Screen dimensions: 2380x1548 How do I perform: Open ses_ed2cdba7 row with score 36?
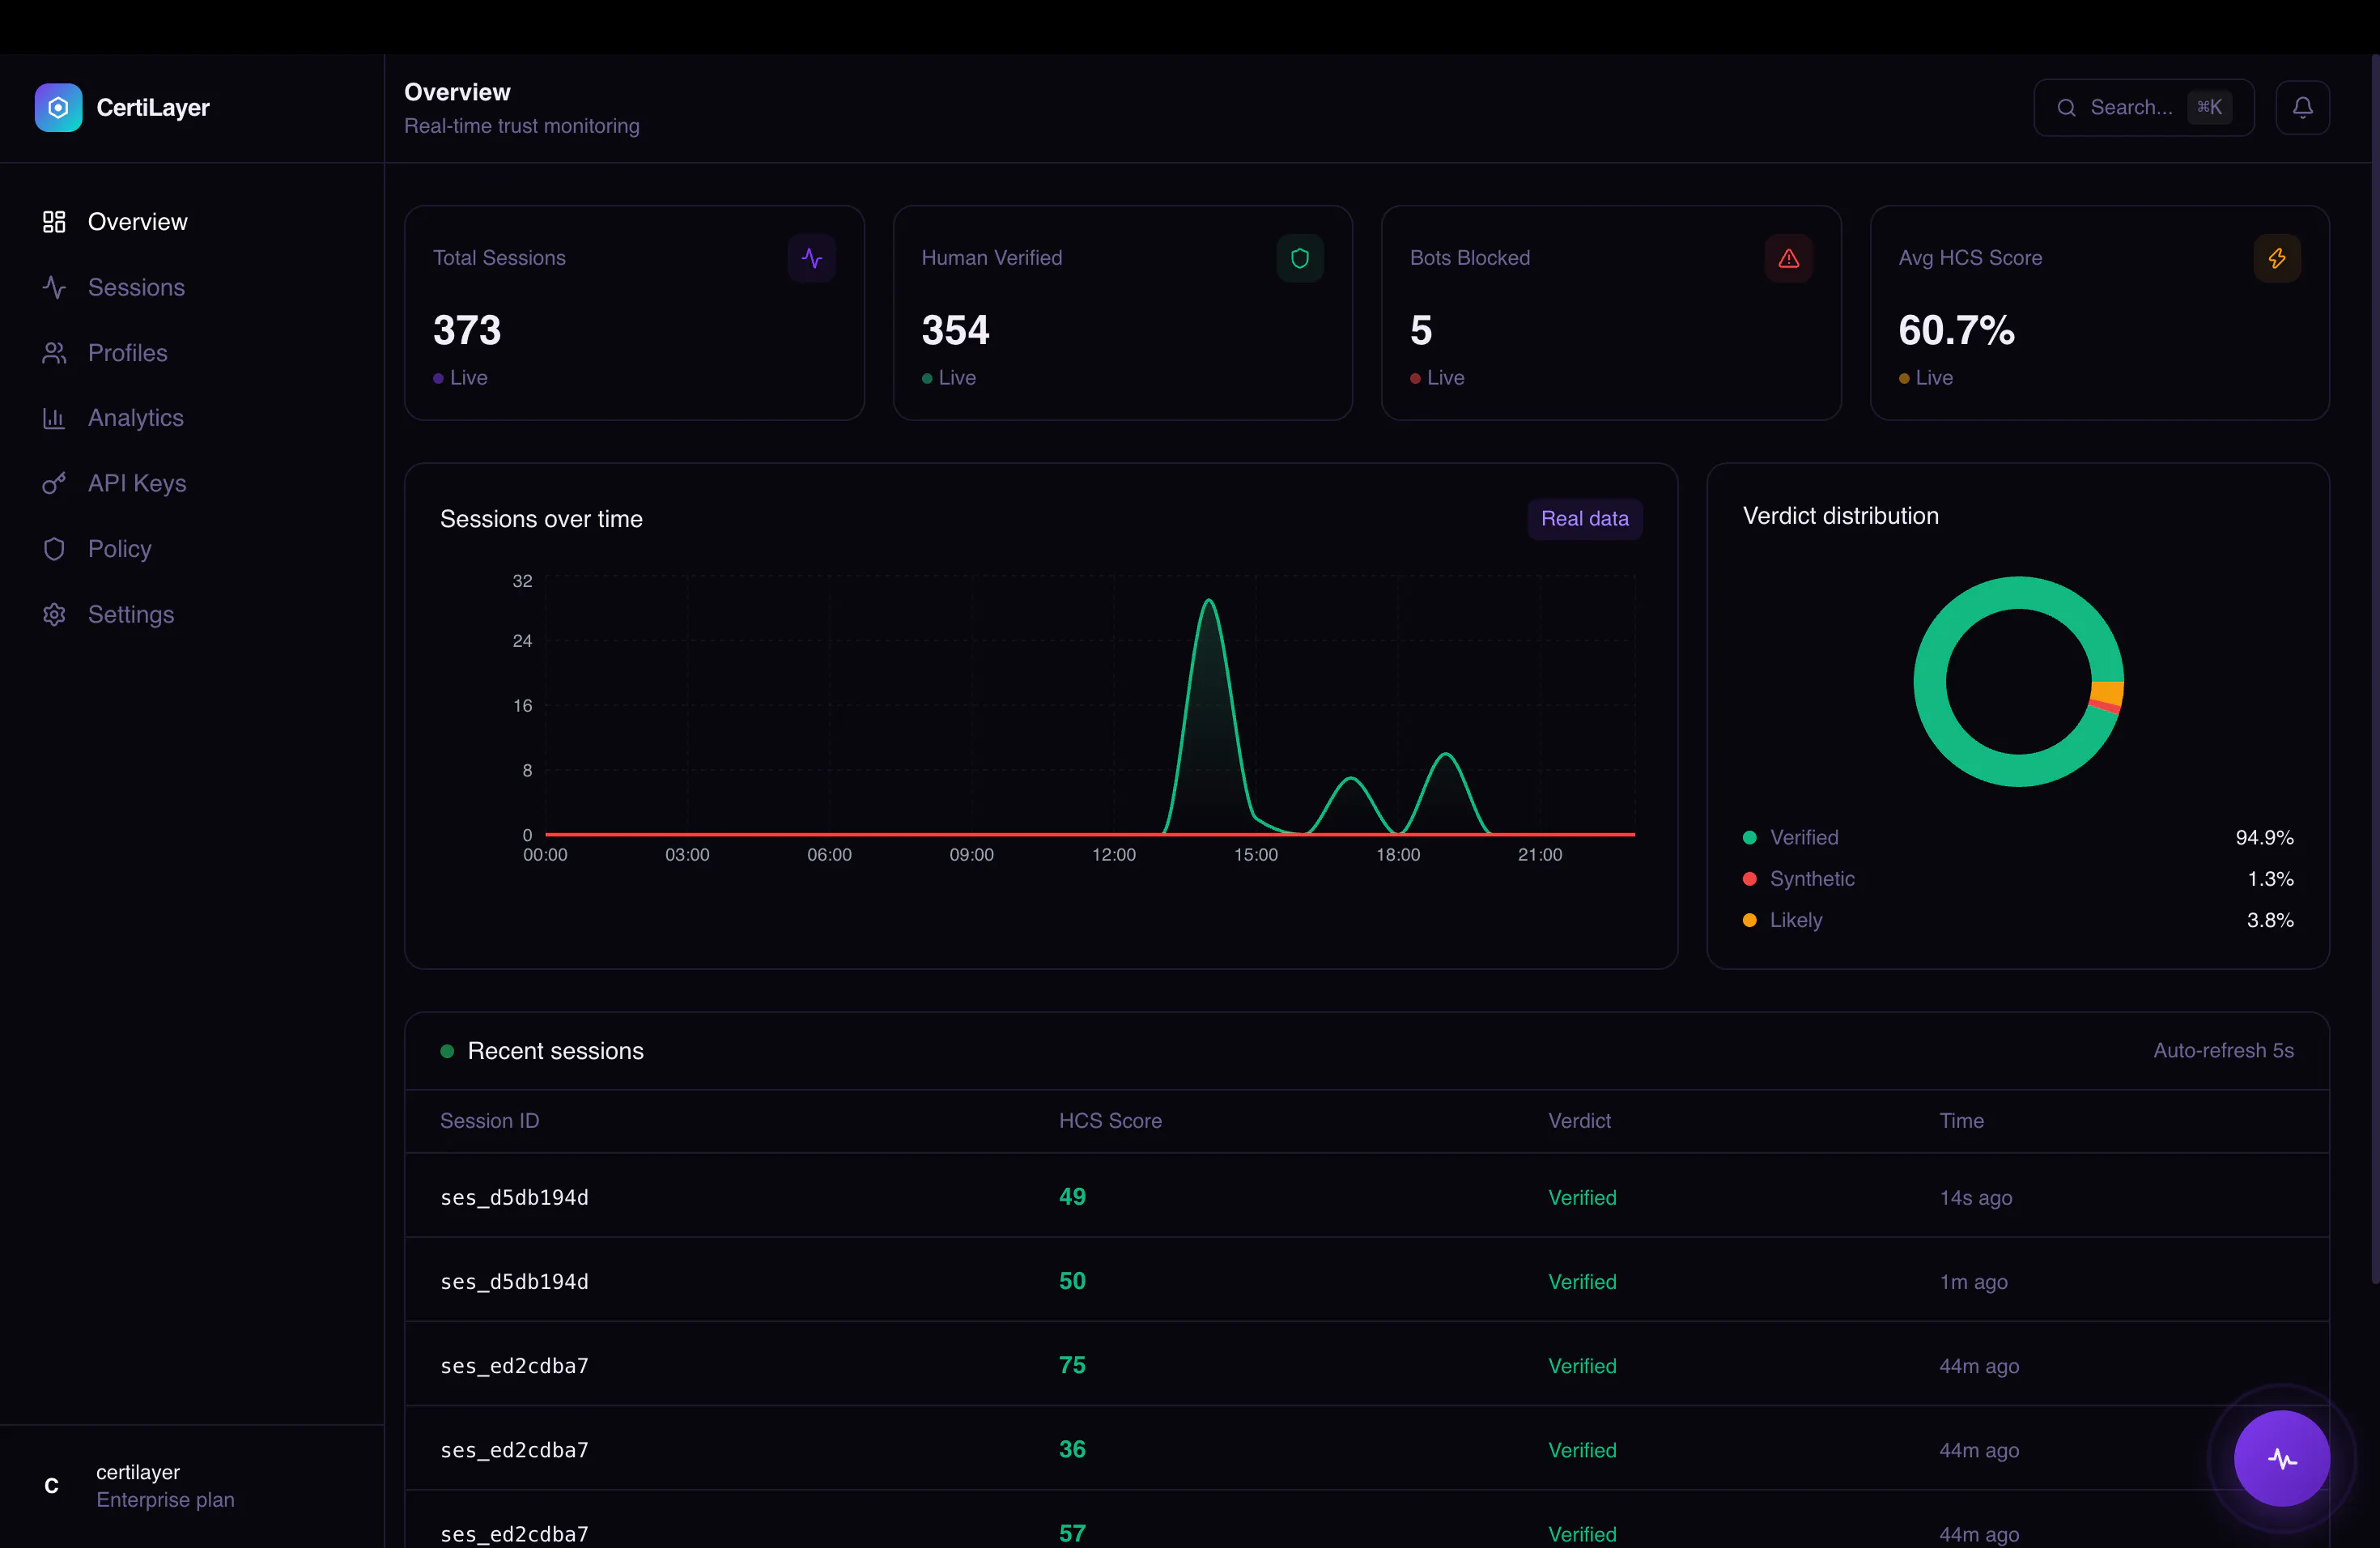click(x=1366, y=1449)
